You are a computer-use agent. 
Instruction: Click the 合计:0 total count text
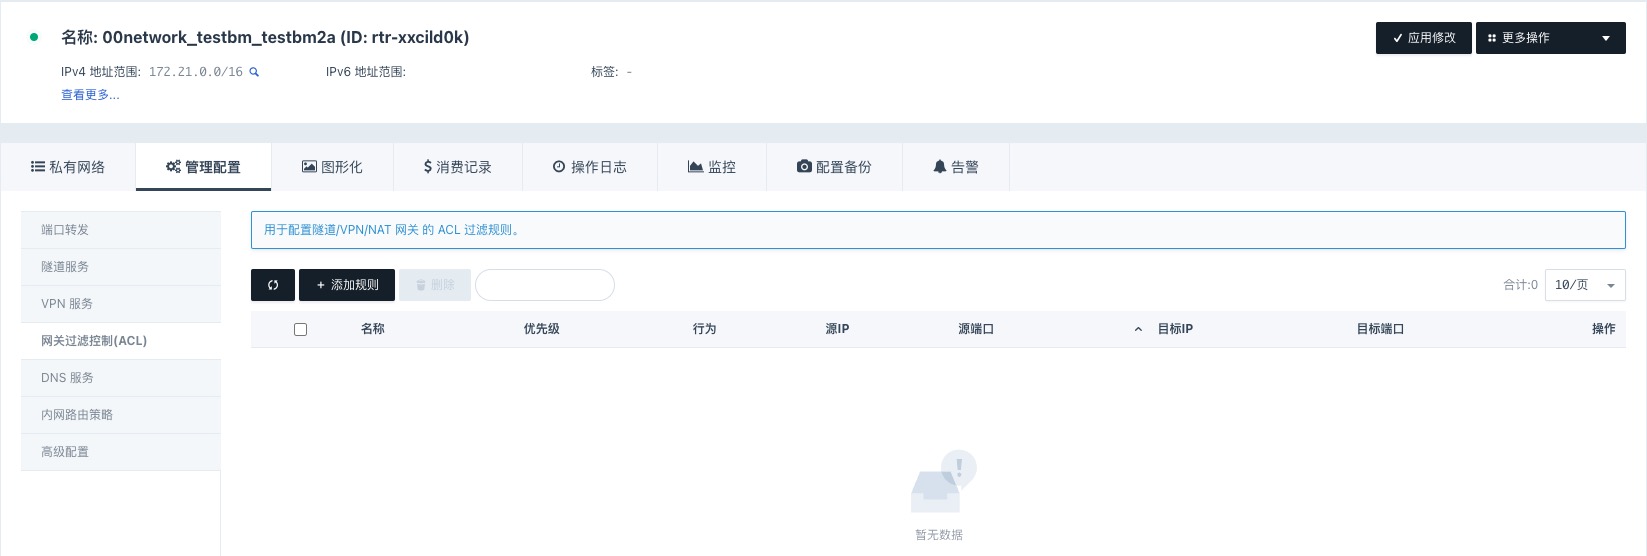[1520, 285]
